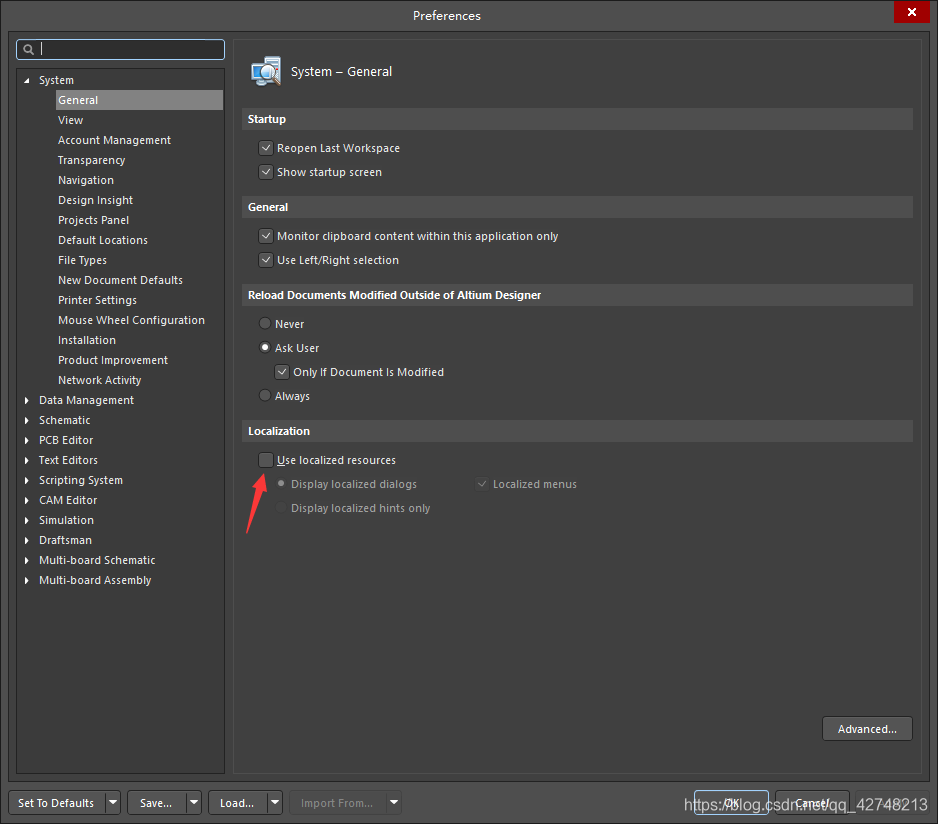Expand the Data Management tree node
Viewport: 938px width, 824px height.
pyautogui.click(x=28, y=400)
